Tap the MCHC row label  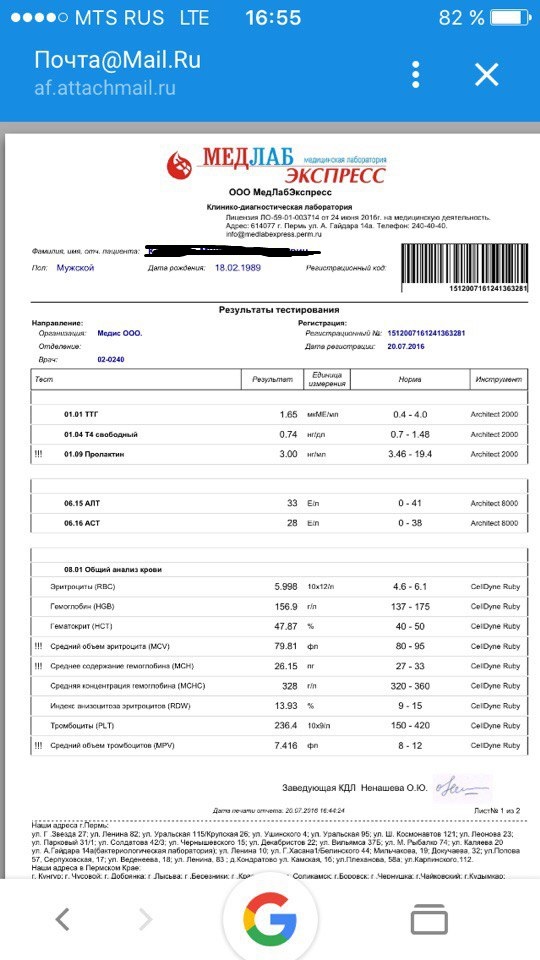(x=128, y=686)
